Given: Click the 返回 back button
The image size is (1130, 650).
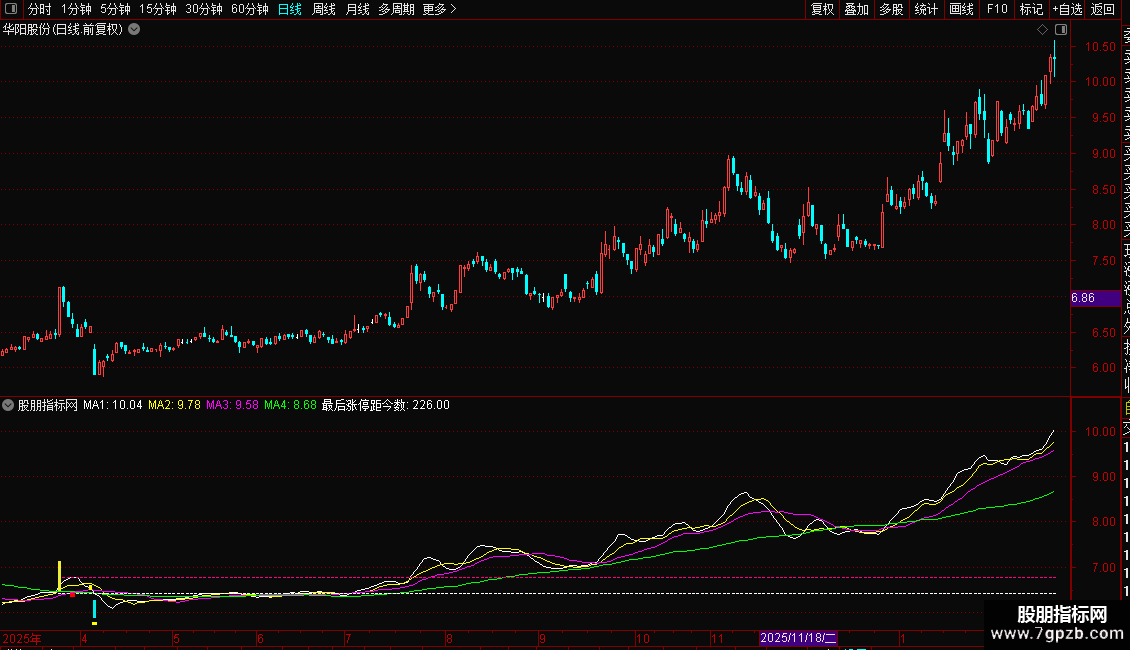Looking at the screenshot, I should [x=1103, y=9].
